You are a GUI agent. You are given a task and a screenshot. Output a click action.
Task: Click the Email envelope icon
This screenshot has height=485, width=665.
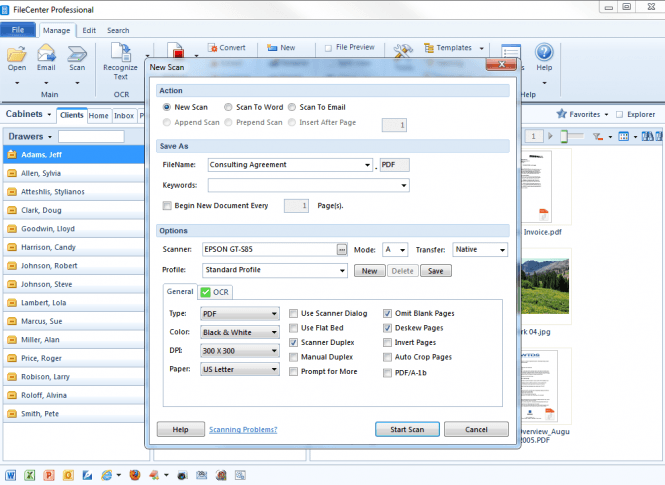(x=46, y=53)
